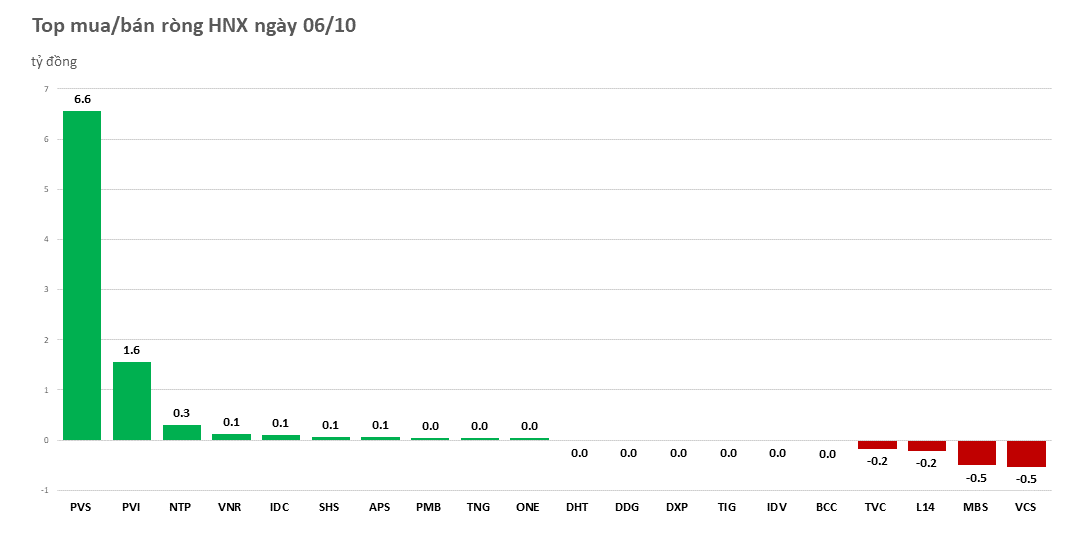
Task: Click the VNR axis label
Action: 230,507
